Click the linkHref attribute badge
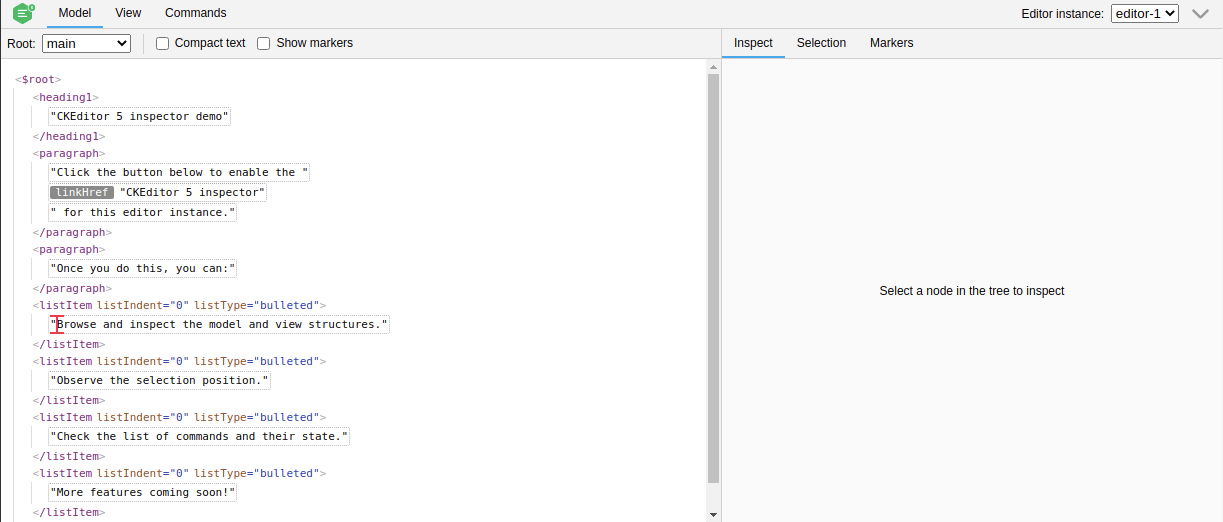Image resolution: width=1223 pixels, height=522 pixels. pos(82,192)
